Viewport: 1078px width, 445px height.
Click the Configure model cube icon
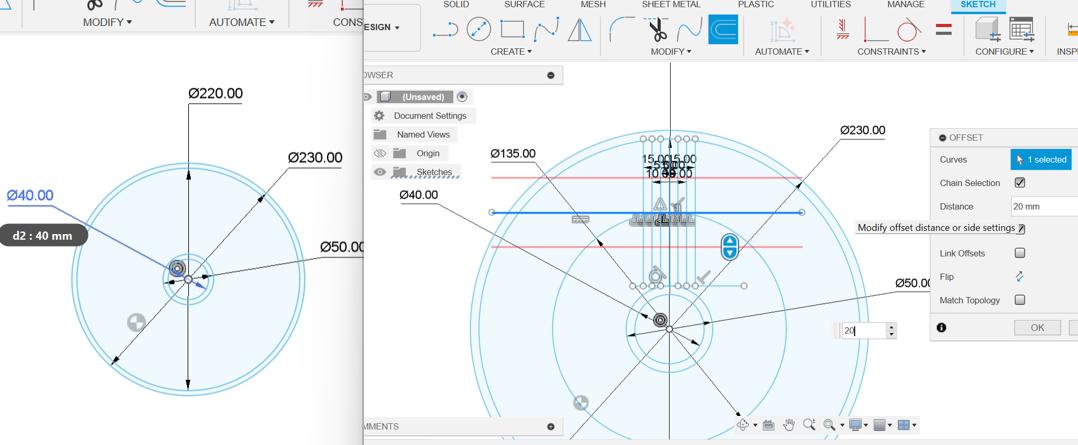(x=987, y=30)
